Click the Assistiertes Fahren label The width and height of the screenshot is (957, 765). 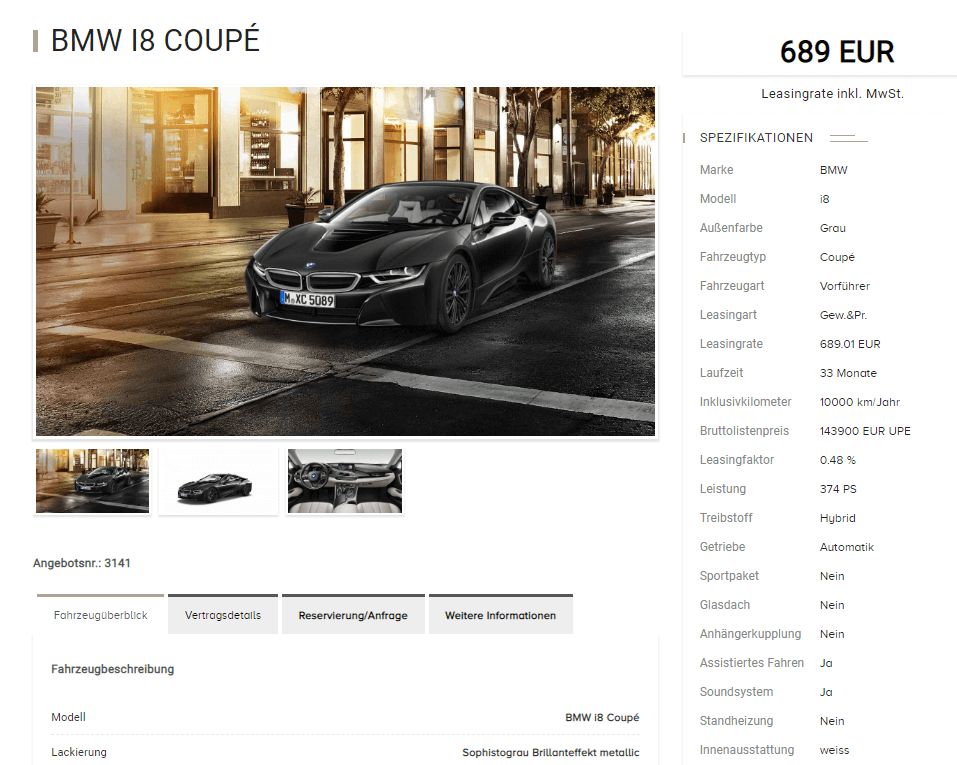[751, 662]
